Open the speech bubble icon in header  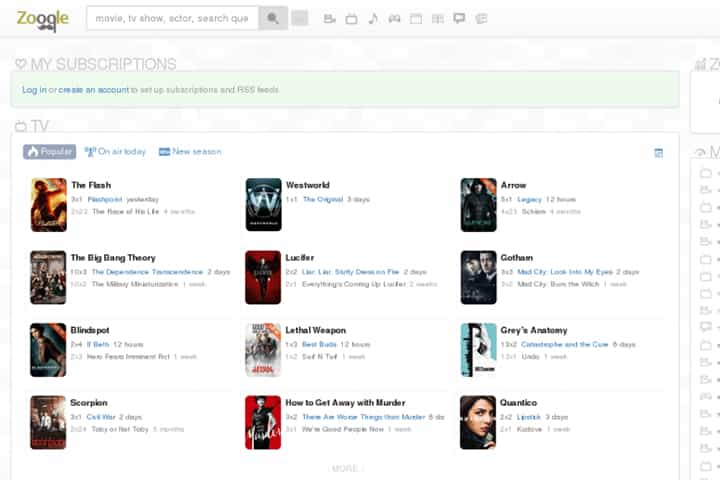[x=459, y=18]
